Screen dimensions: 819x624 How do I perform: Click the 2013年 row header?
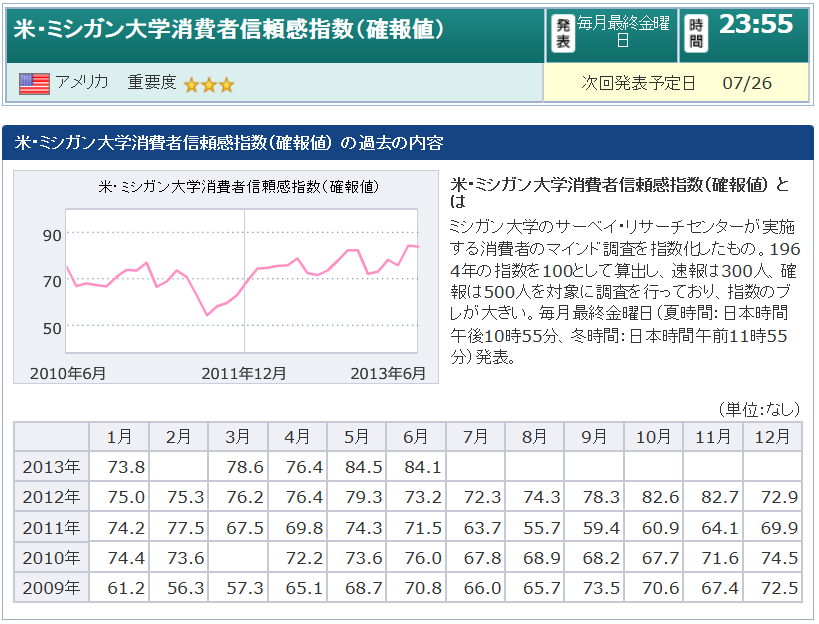click(51, 467)
